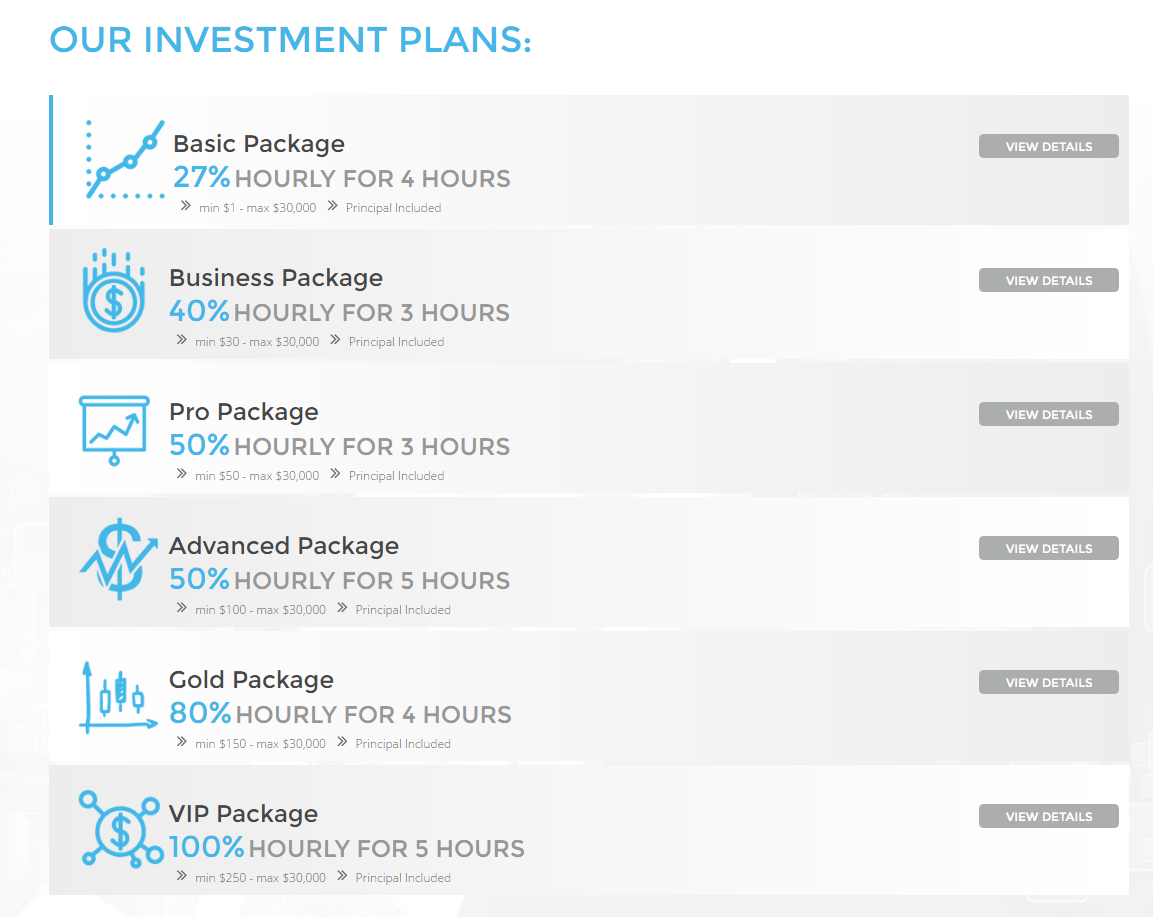This screenshot has height=917, width=1153.
Task: Click the VIP Package title
Action: [x=243, y=814]
